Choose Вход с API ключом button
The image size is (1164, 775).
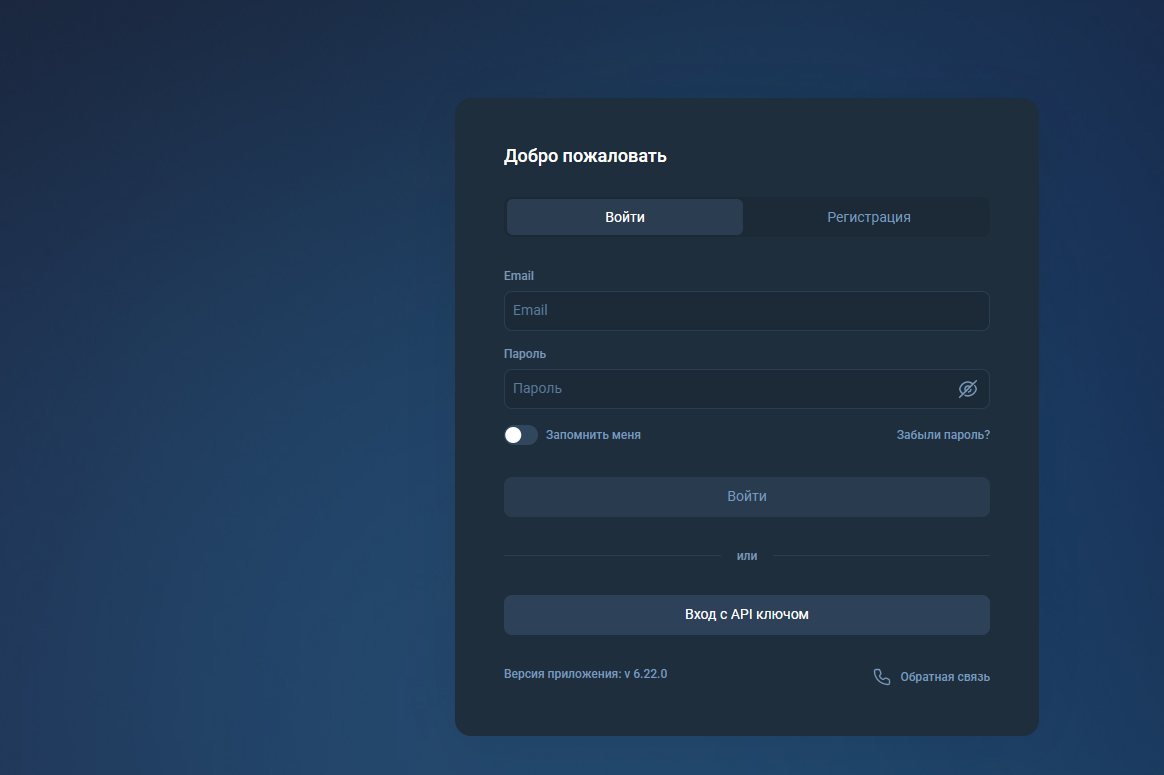[x=746, y=615]
